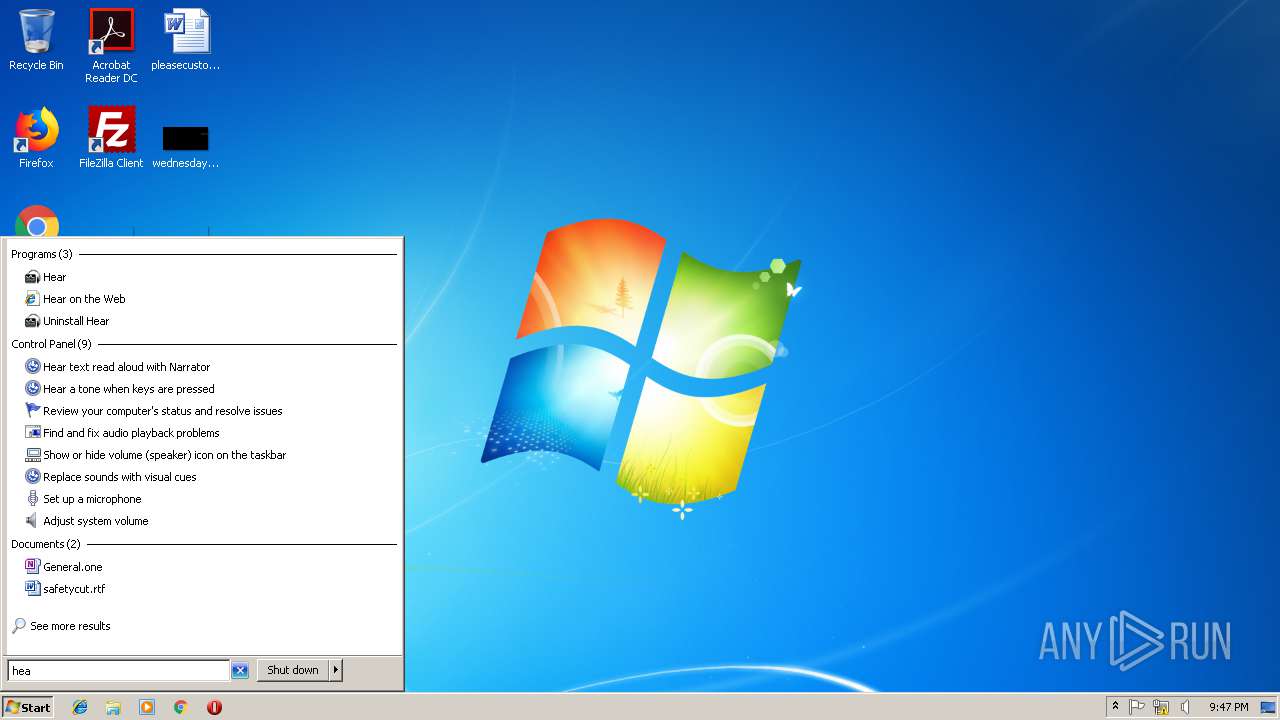1280x720 pixels.
Task: Open Hear a tone when keys are pressed
Action: click(x=128, y=389)
